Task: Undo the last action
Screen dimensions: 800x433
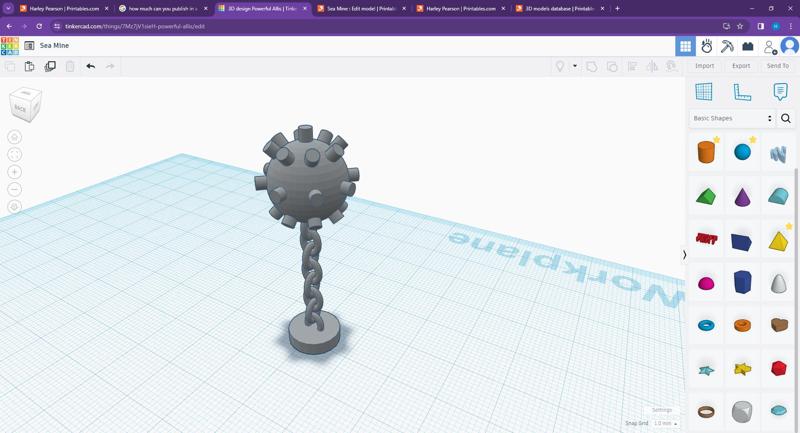Action: click(x=90, y=66)
